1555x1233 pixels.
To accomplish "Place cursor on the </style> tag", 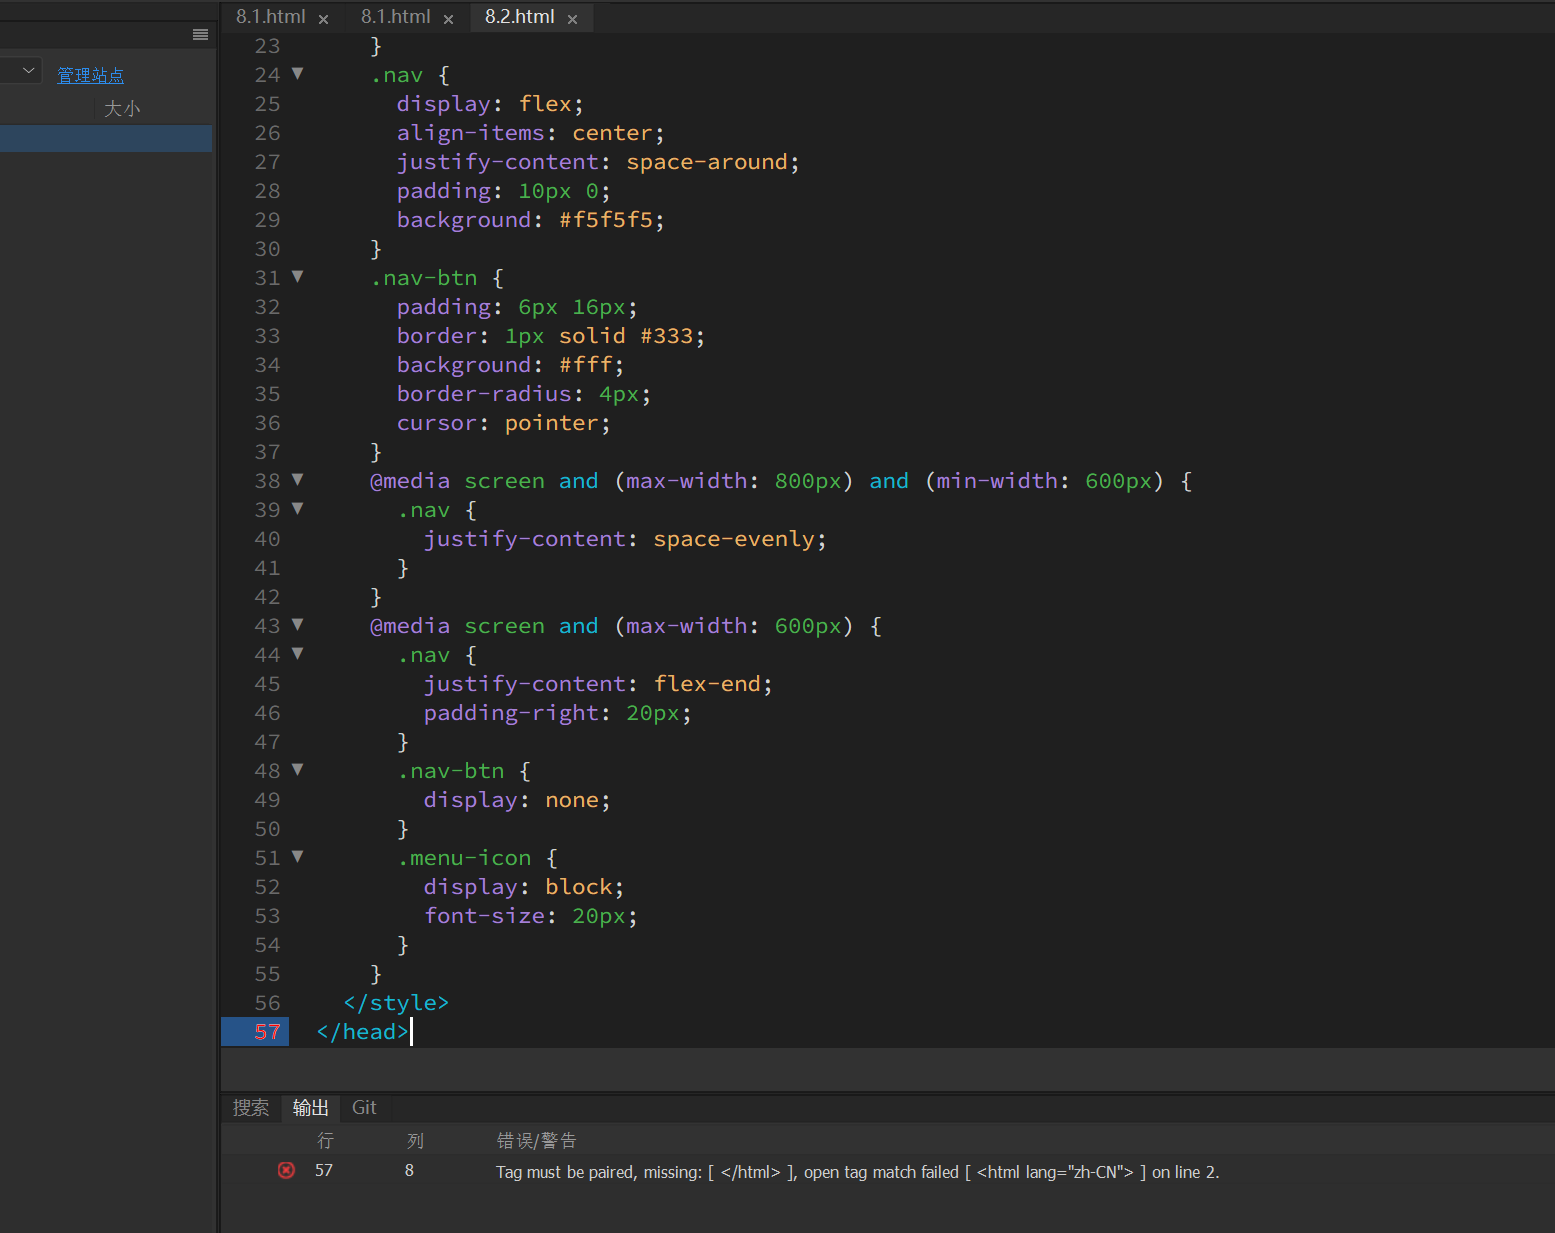I will point(396,1003).
